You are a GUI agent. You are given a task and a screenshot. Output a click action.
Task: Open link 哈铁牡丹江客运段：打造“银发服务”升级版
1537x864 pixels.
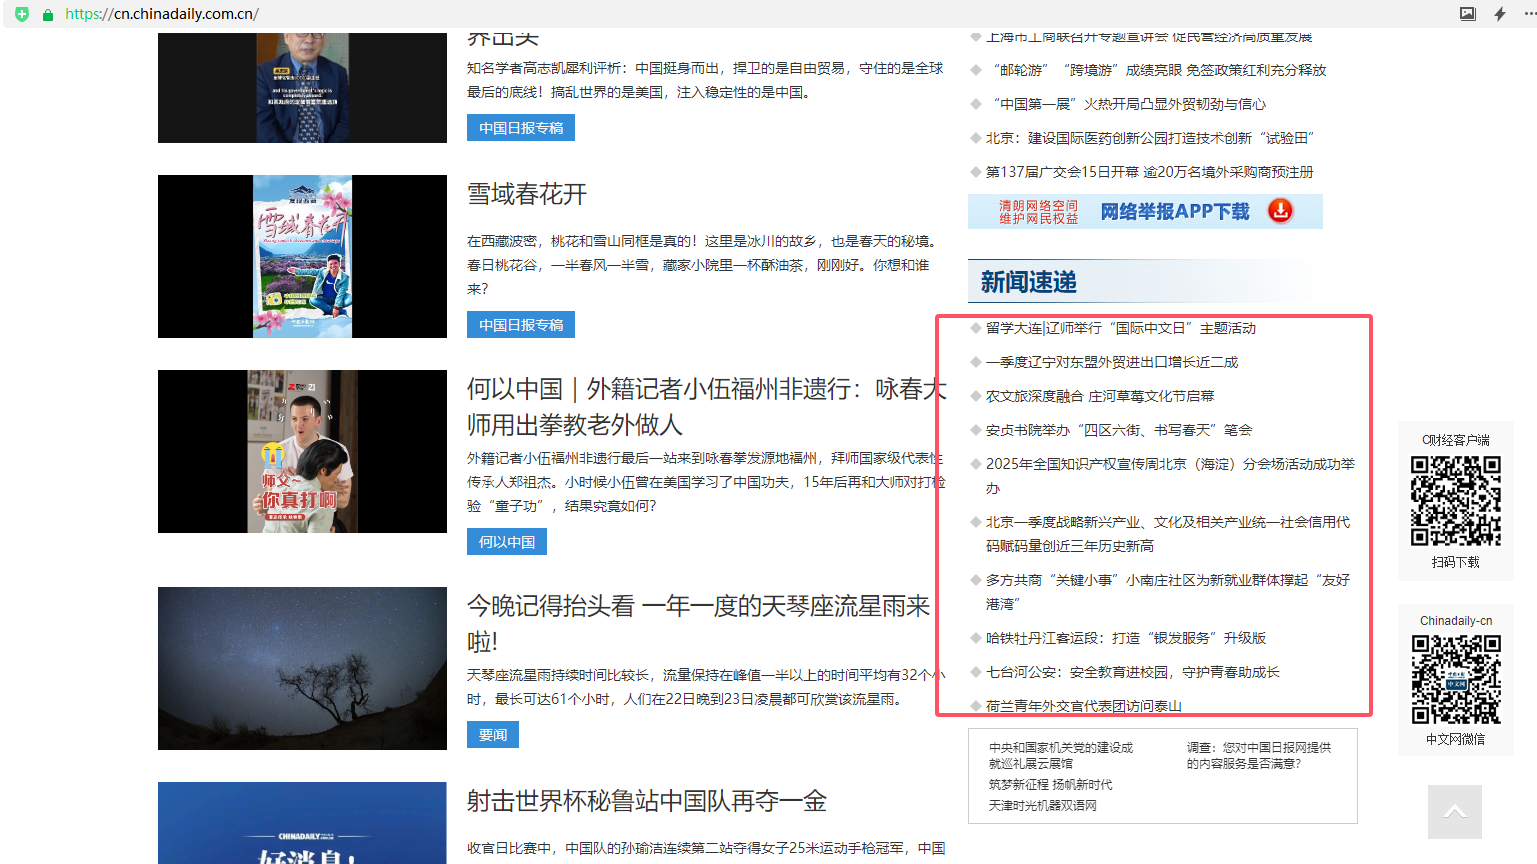[x=1126, y=638]
